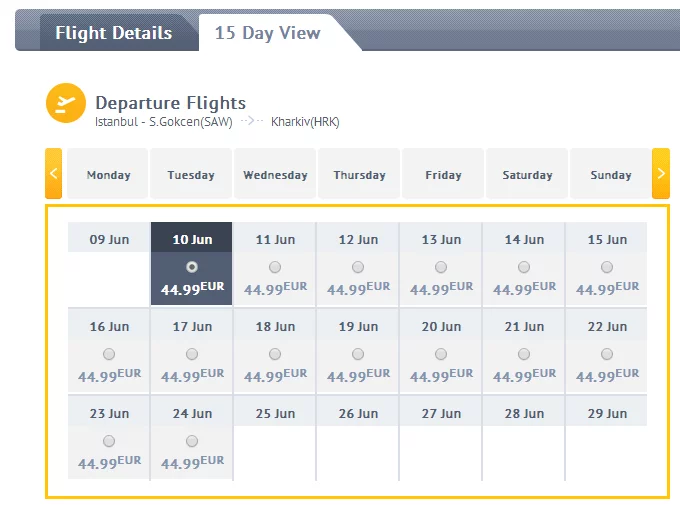This screenshot has height=506, width=680.
Task: Go to next week with right arrow
Action: 660,173
